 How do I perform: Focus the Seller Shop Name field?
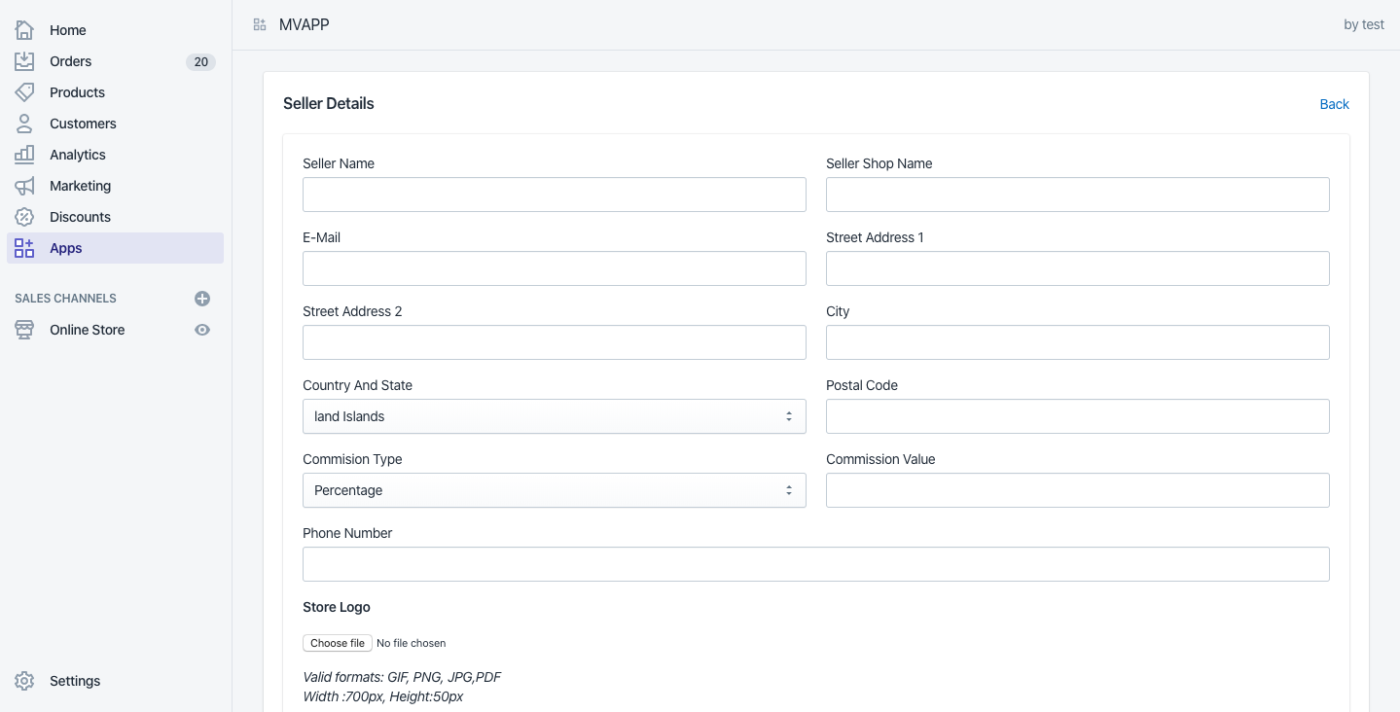[x=1078, y=194]
